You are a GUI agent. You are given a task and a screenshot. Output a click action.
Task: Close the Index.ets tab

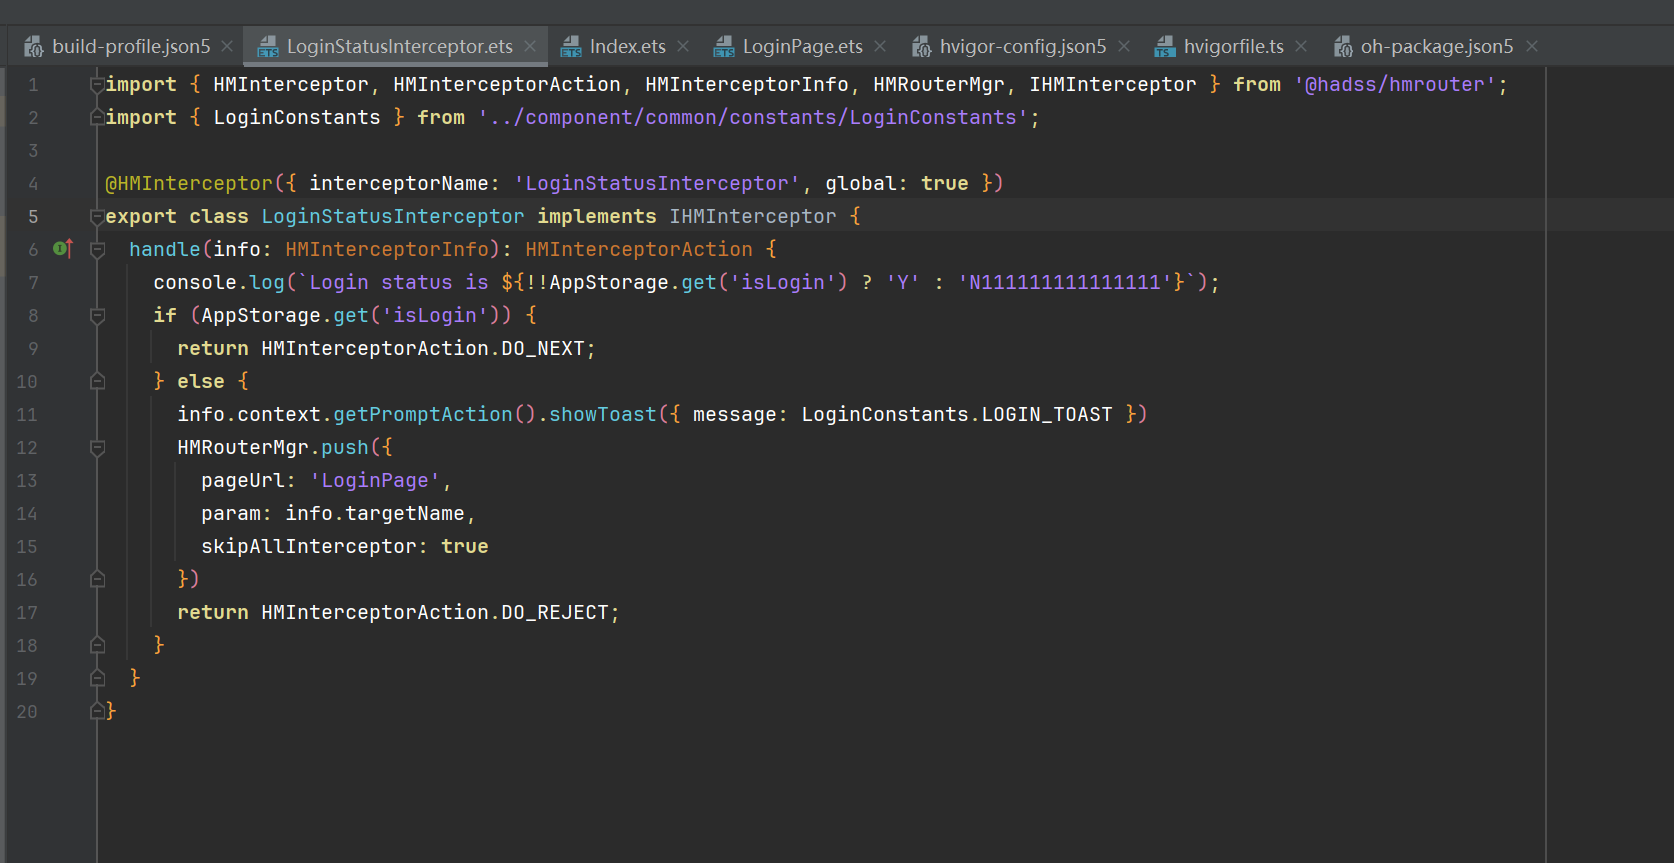click(x=683, y=46)
